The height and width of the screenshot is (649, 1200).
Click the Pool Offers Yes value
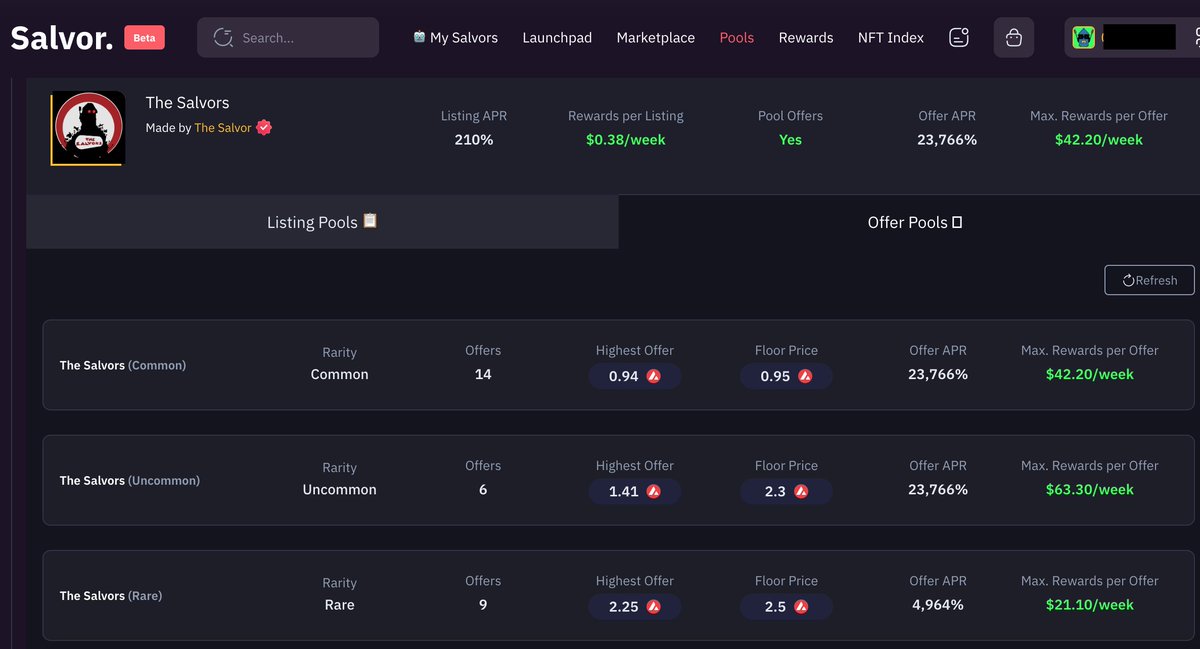click(x=790, y=139)
